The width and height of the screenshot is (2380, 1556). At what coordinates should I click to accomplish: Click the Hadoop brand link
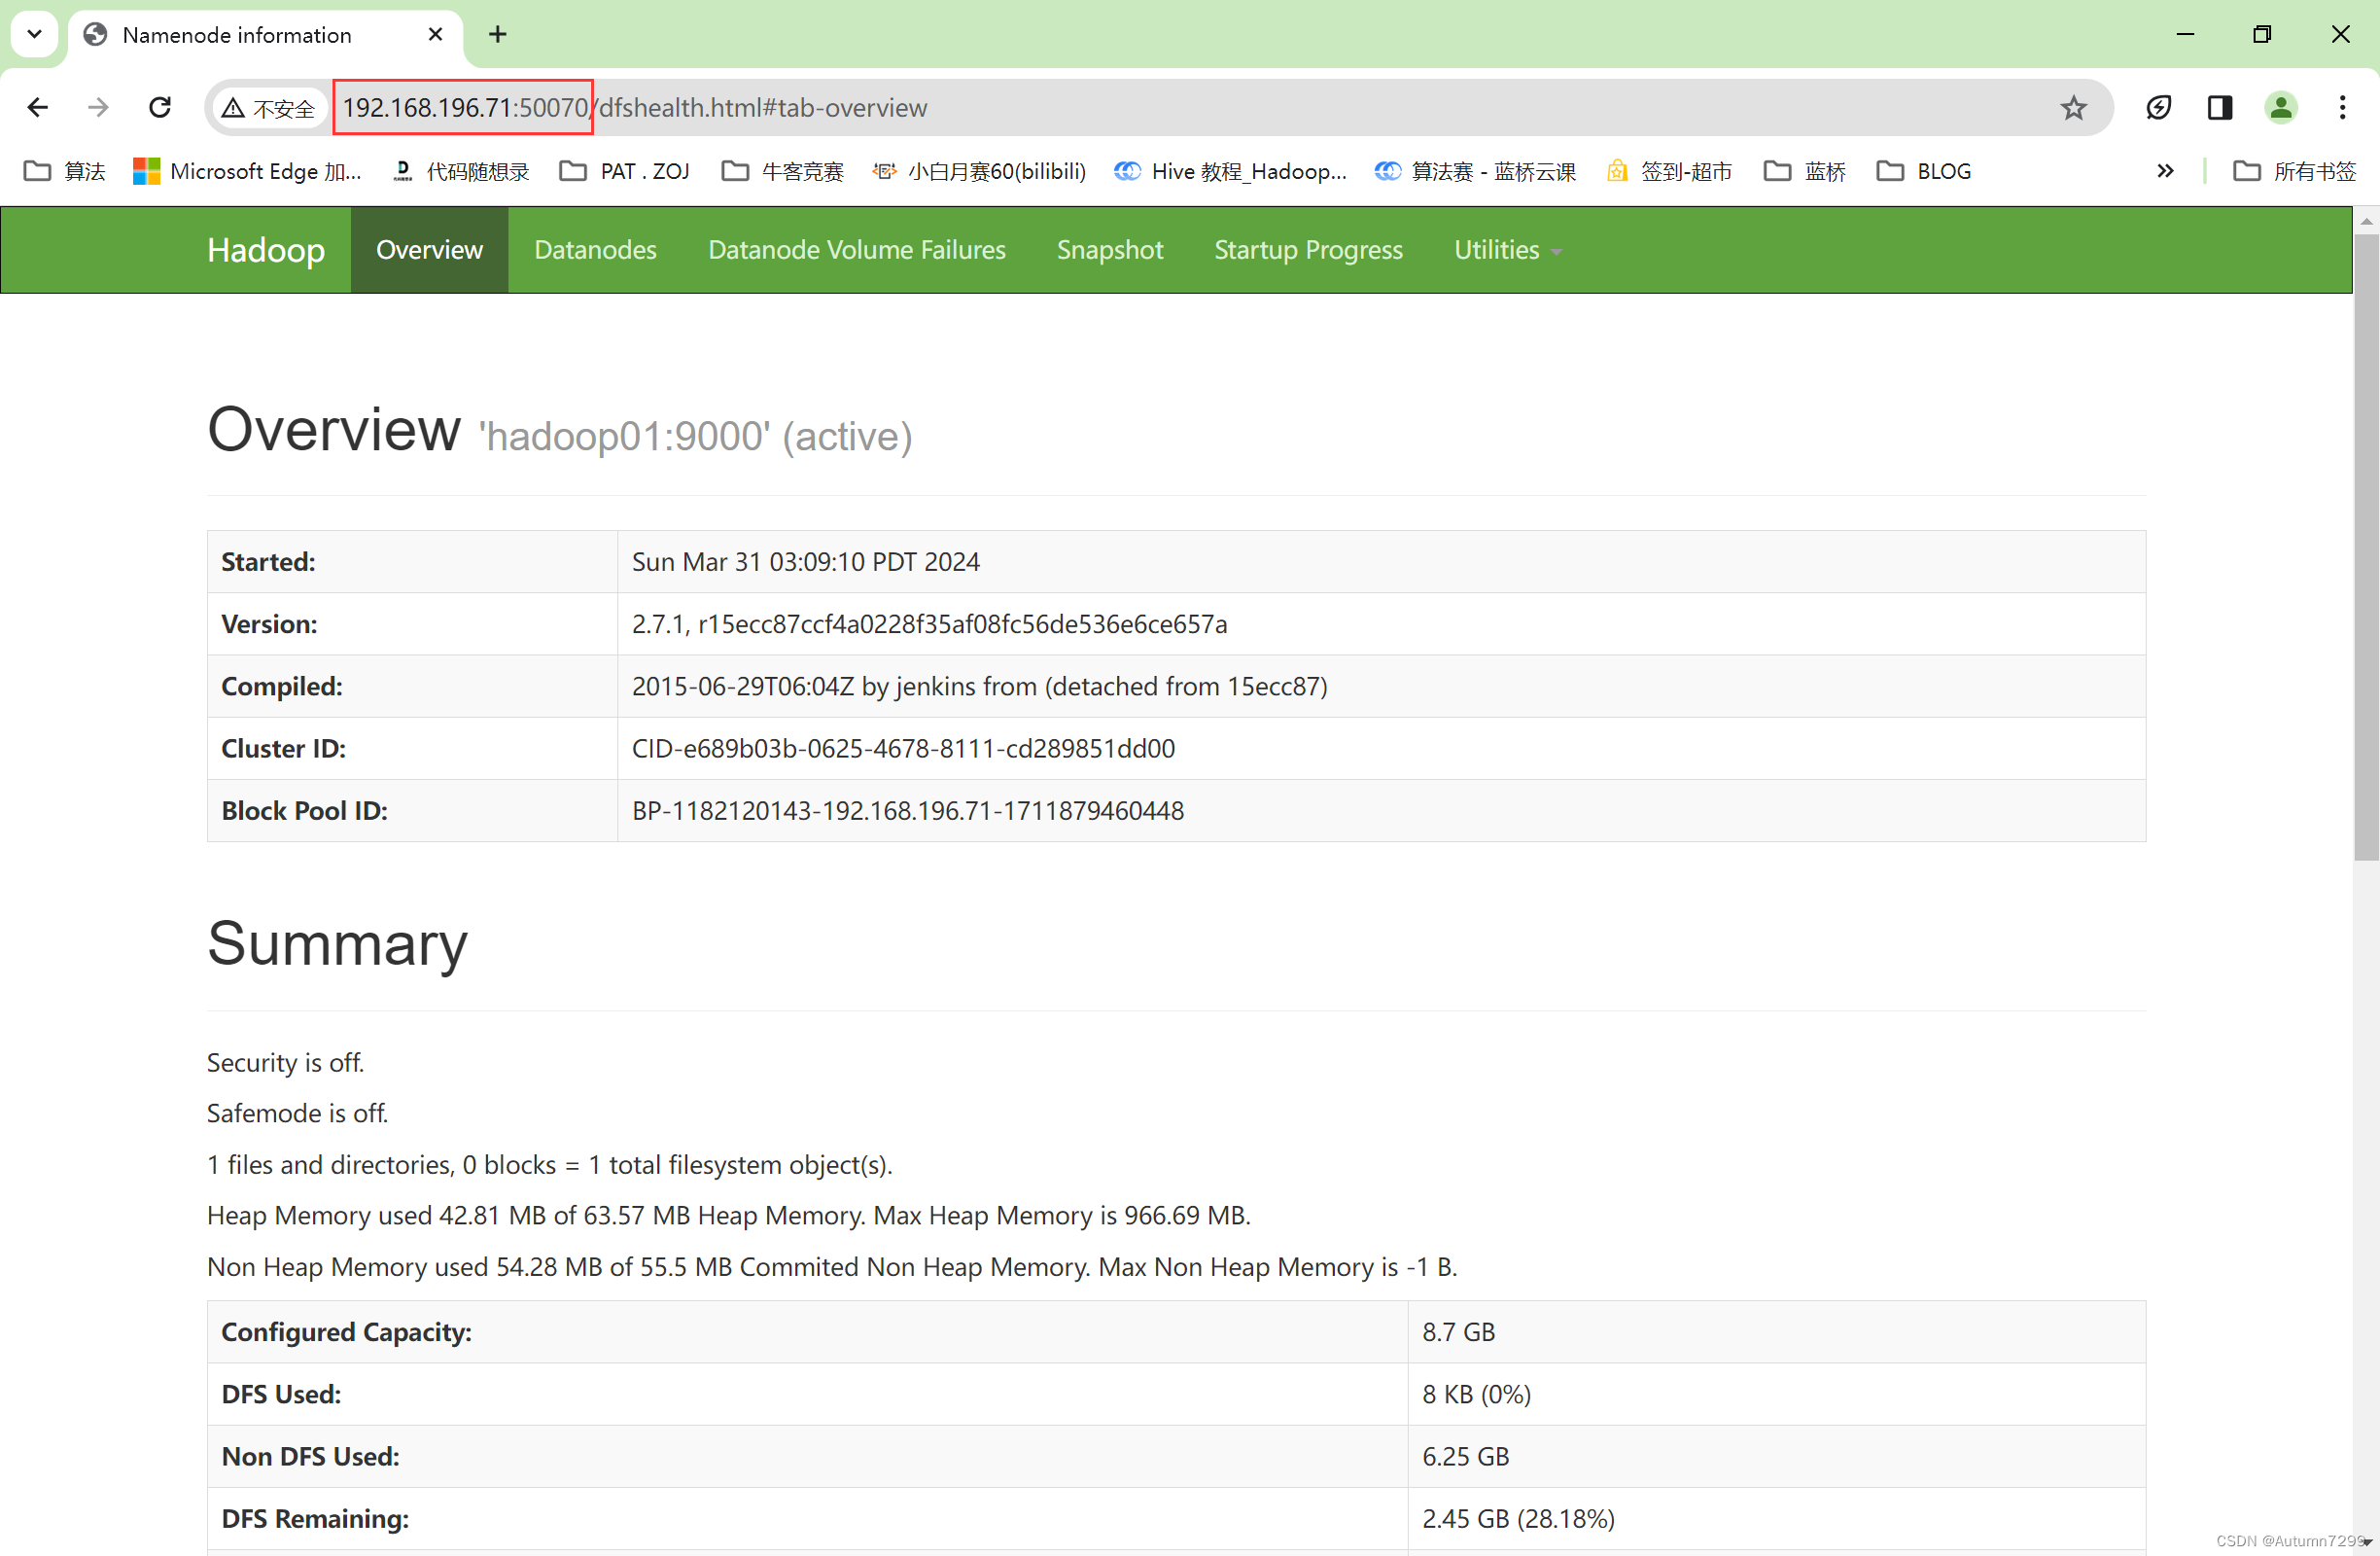pos(265,250)
